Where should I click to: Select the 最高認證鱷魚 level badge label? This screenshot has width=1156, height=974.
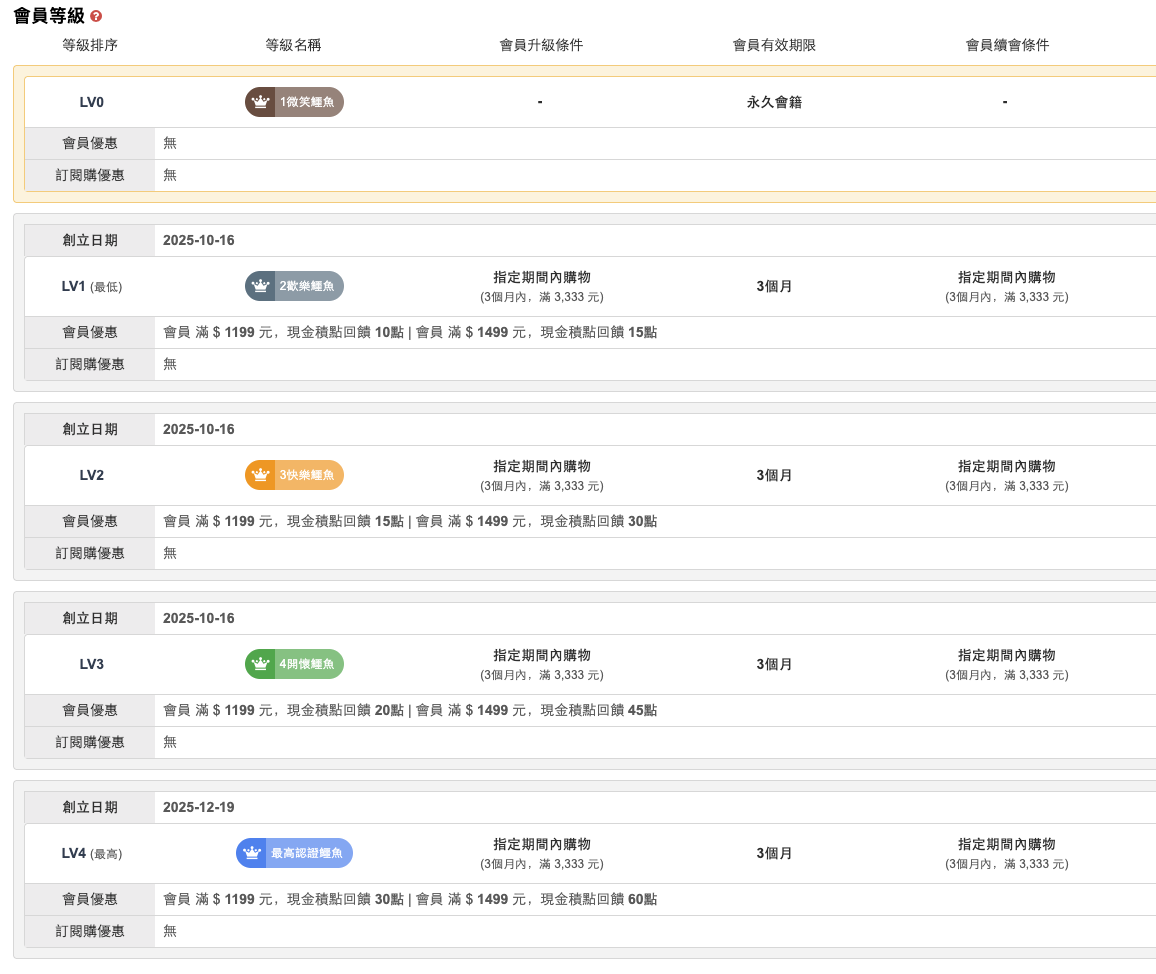pyautogui.click(x=307, y=853)
